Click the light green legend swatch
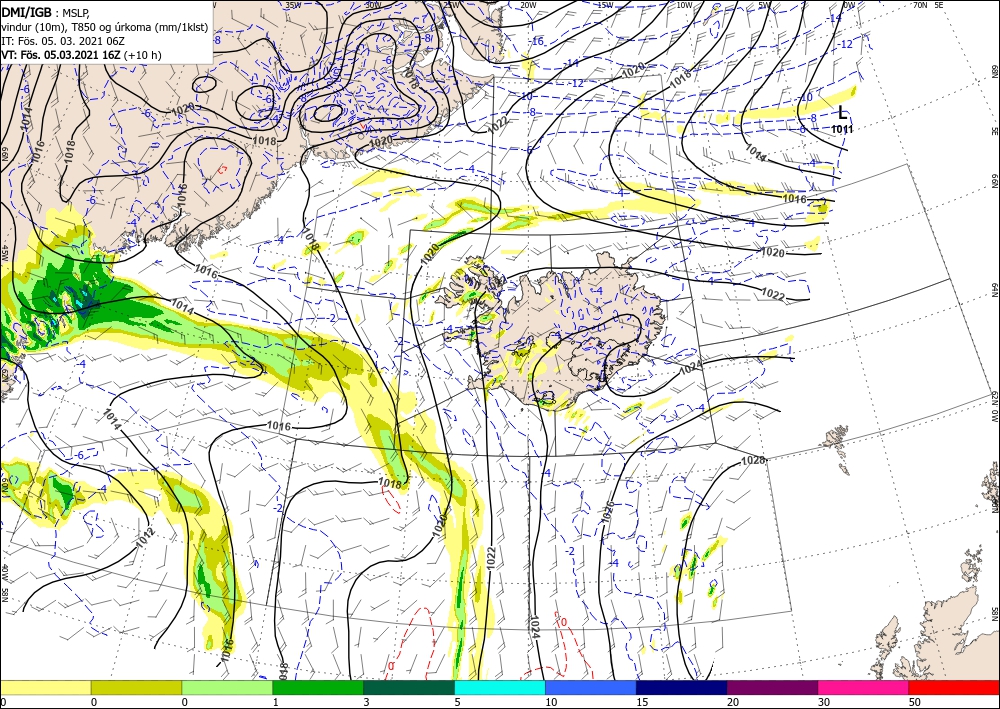Image resolution: width=1000 pixels, height=709 pixels. pos(227,687)
